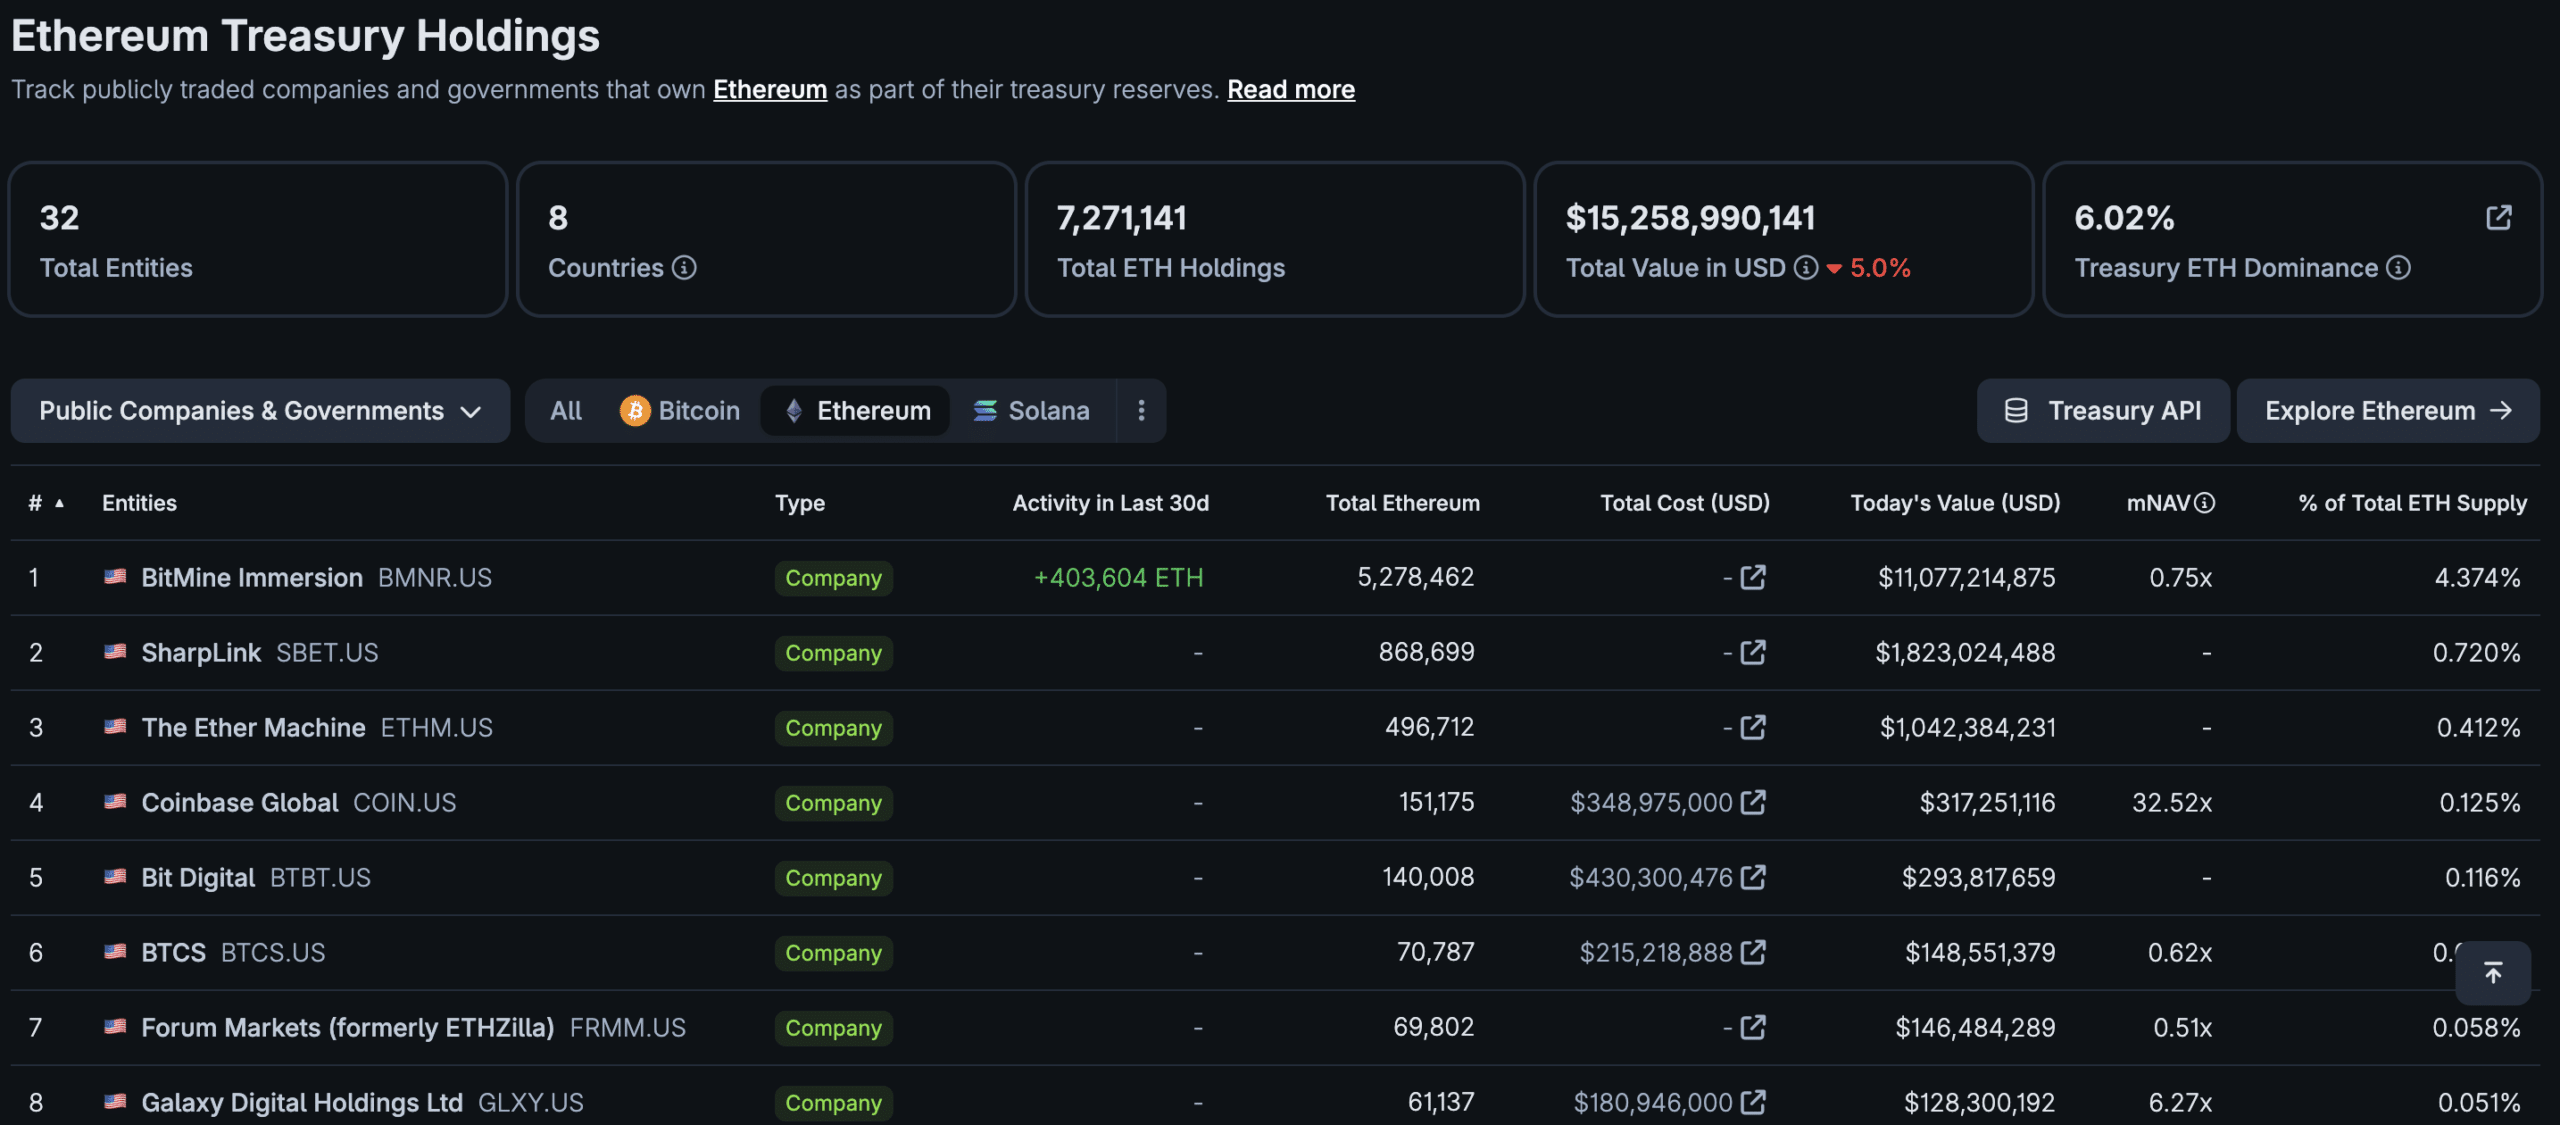Sort by Type column header
The width and height of the screenshot is (2560, 1125).
(800, 503)
